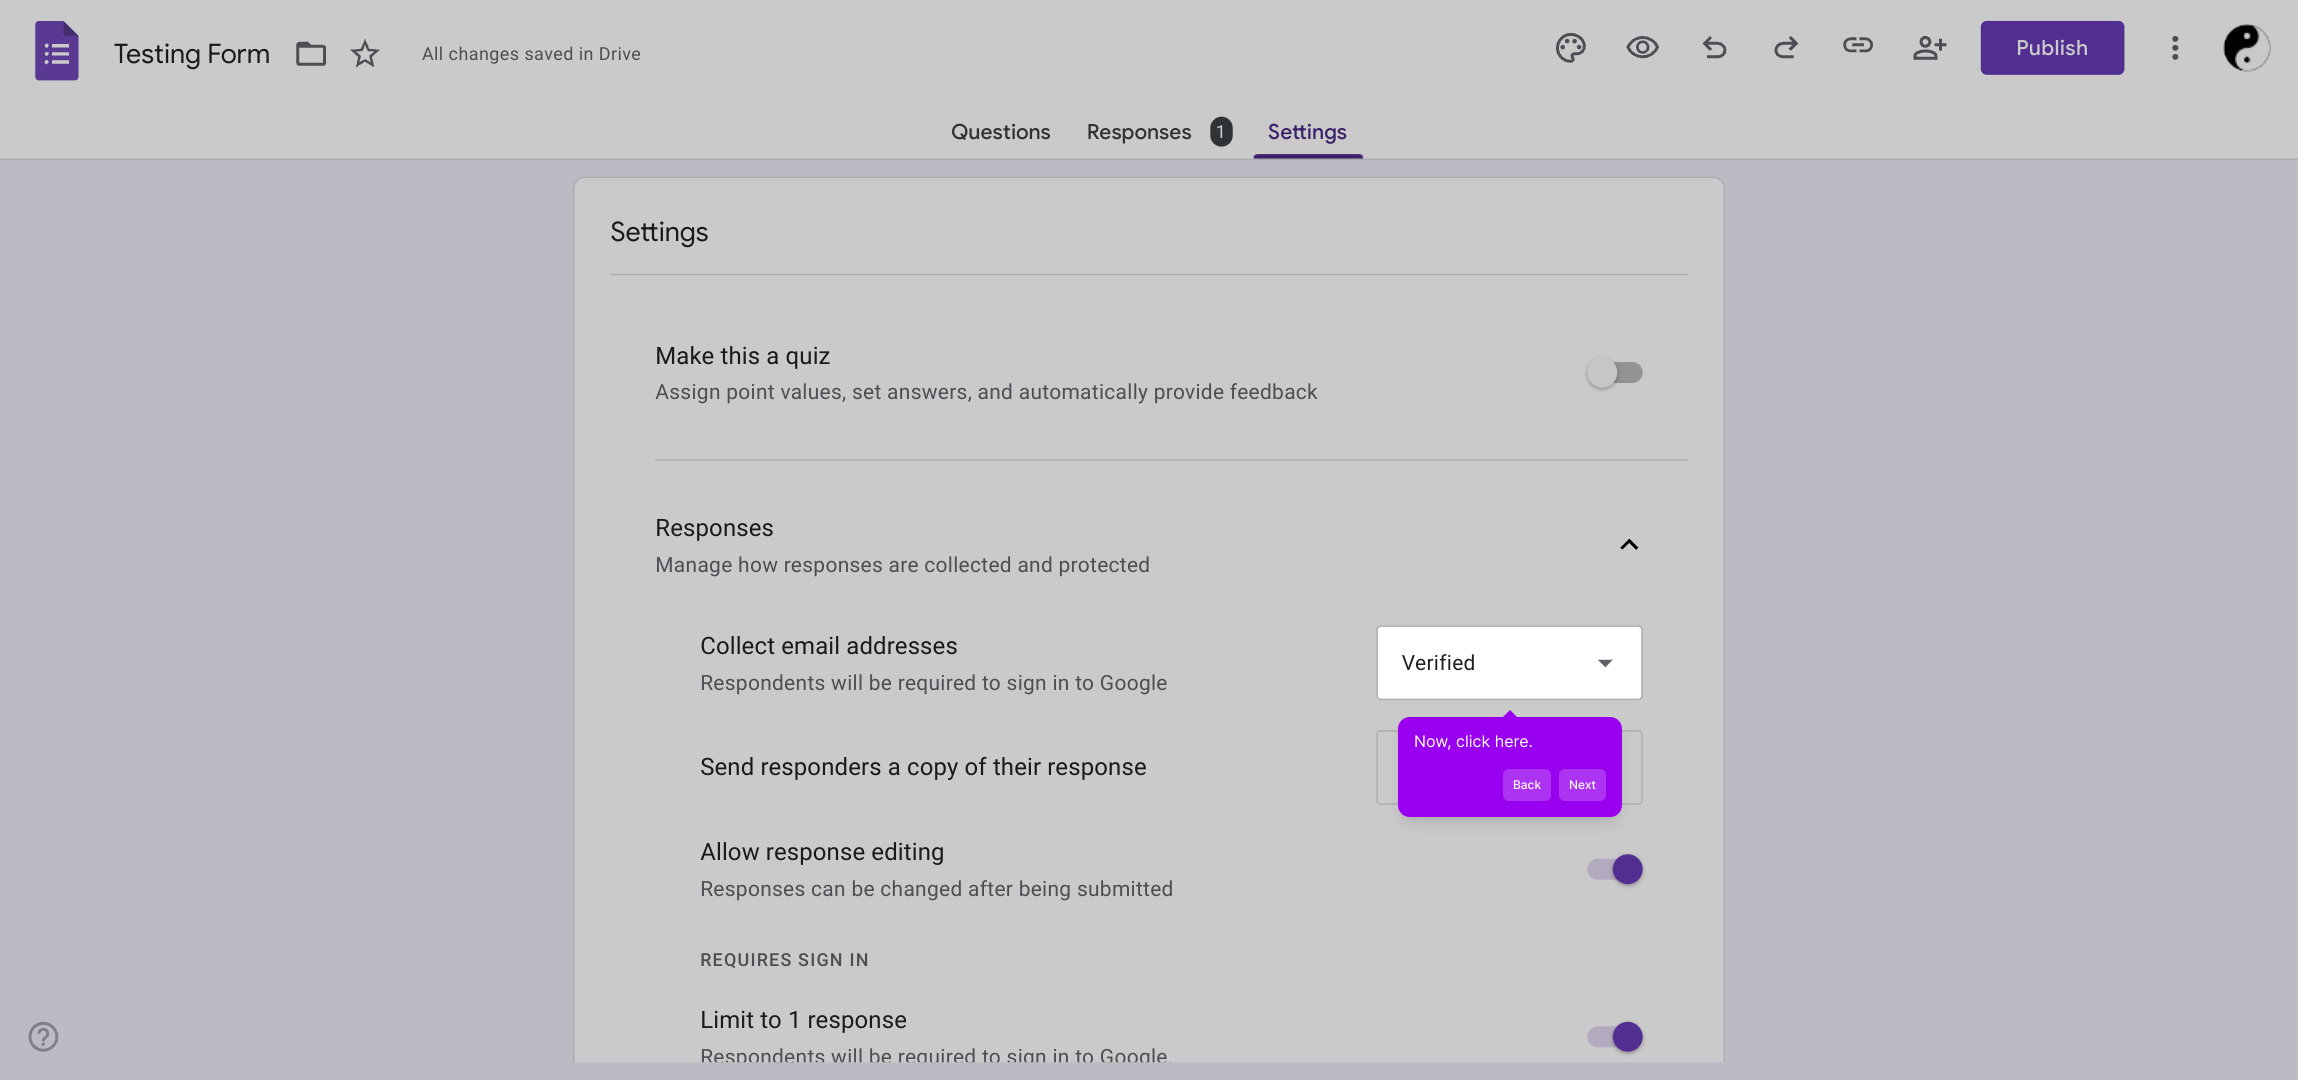Select the Settings tab

pos(1307,132)
